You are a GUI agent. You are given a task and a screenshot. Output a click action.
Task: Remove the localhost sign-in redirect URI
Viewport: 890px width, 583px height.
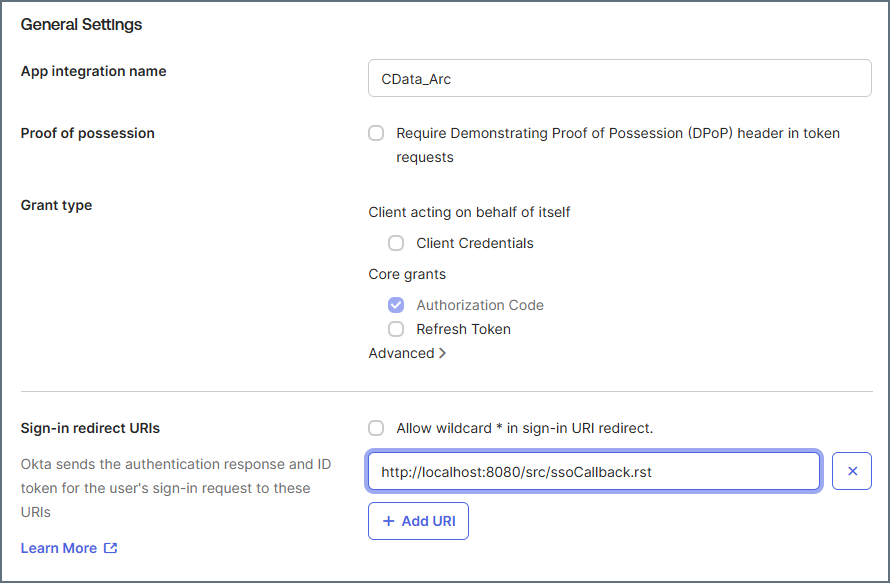coord(852,471)
